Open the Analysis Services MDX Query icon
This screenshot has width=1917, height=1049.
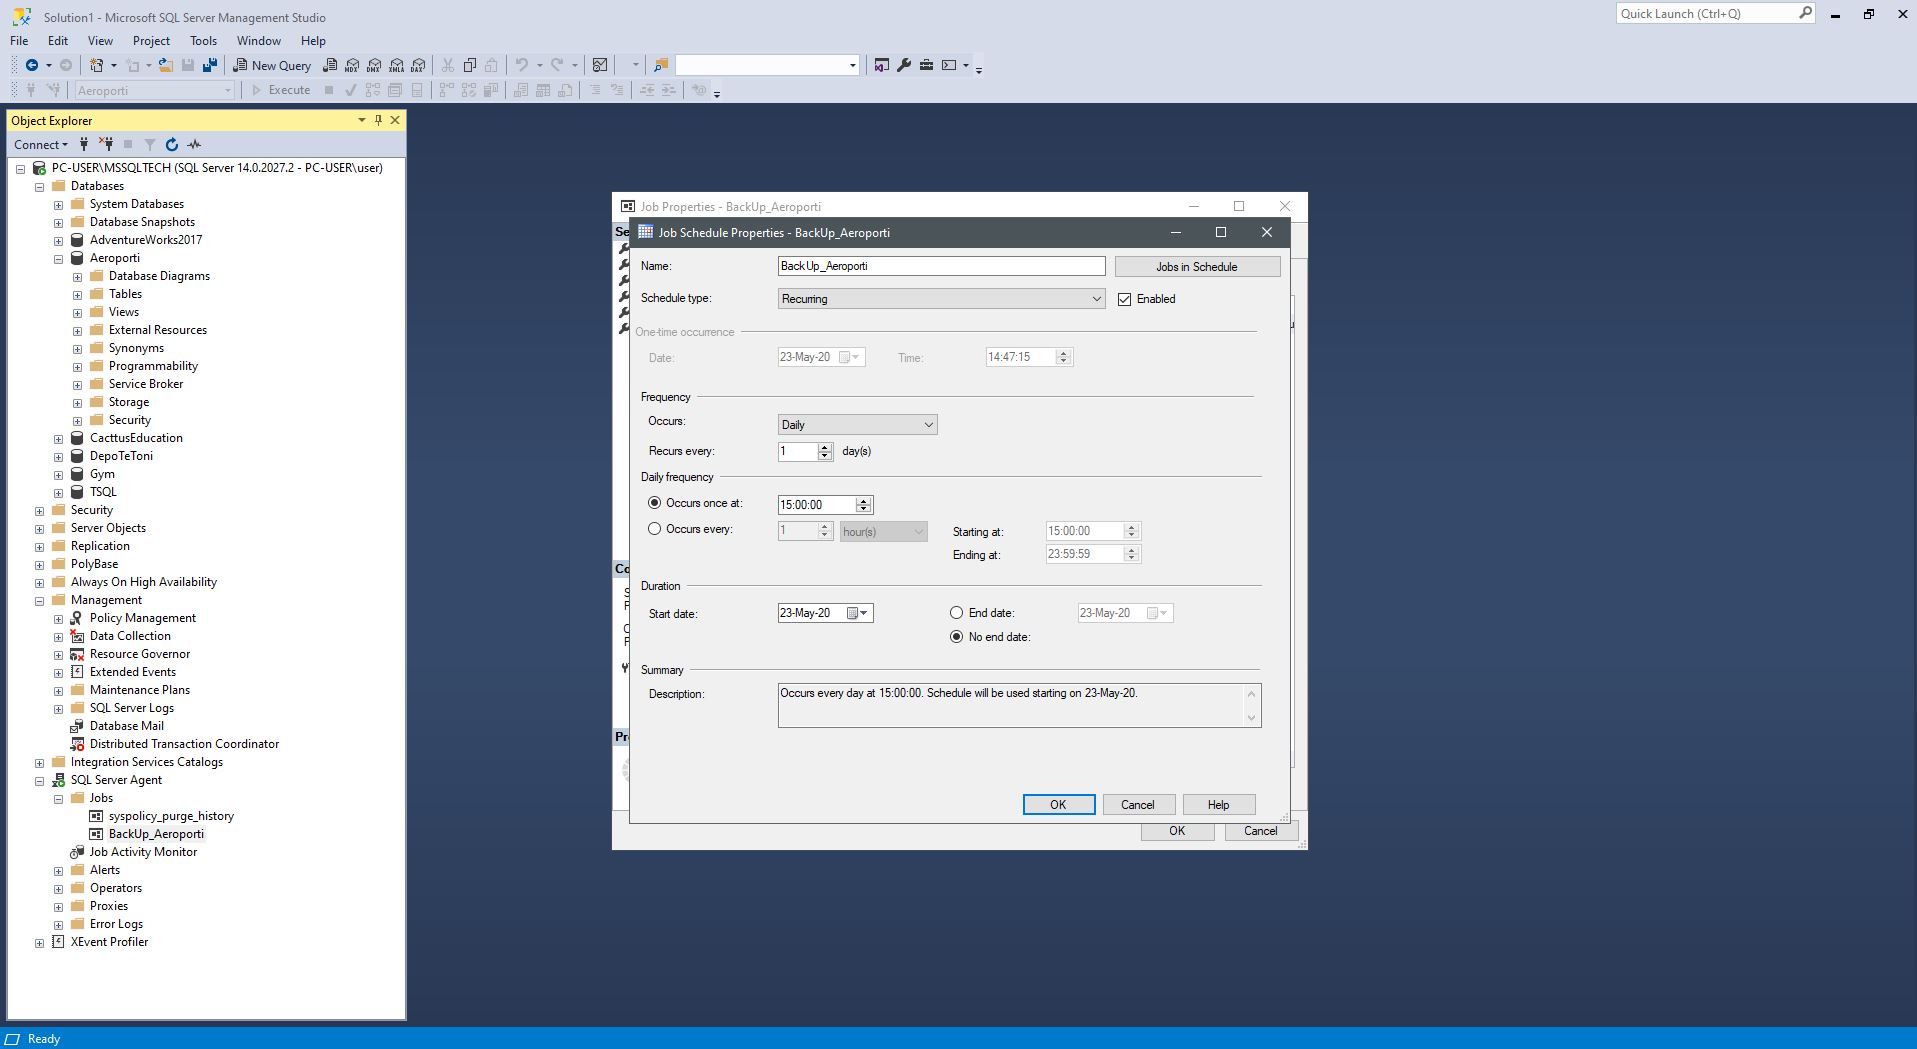tap(352, 65)
